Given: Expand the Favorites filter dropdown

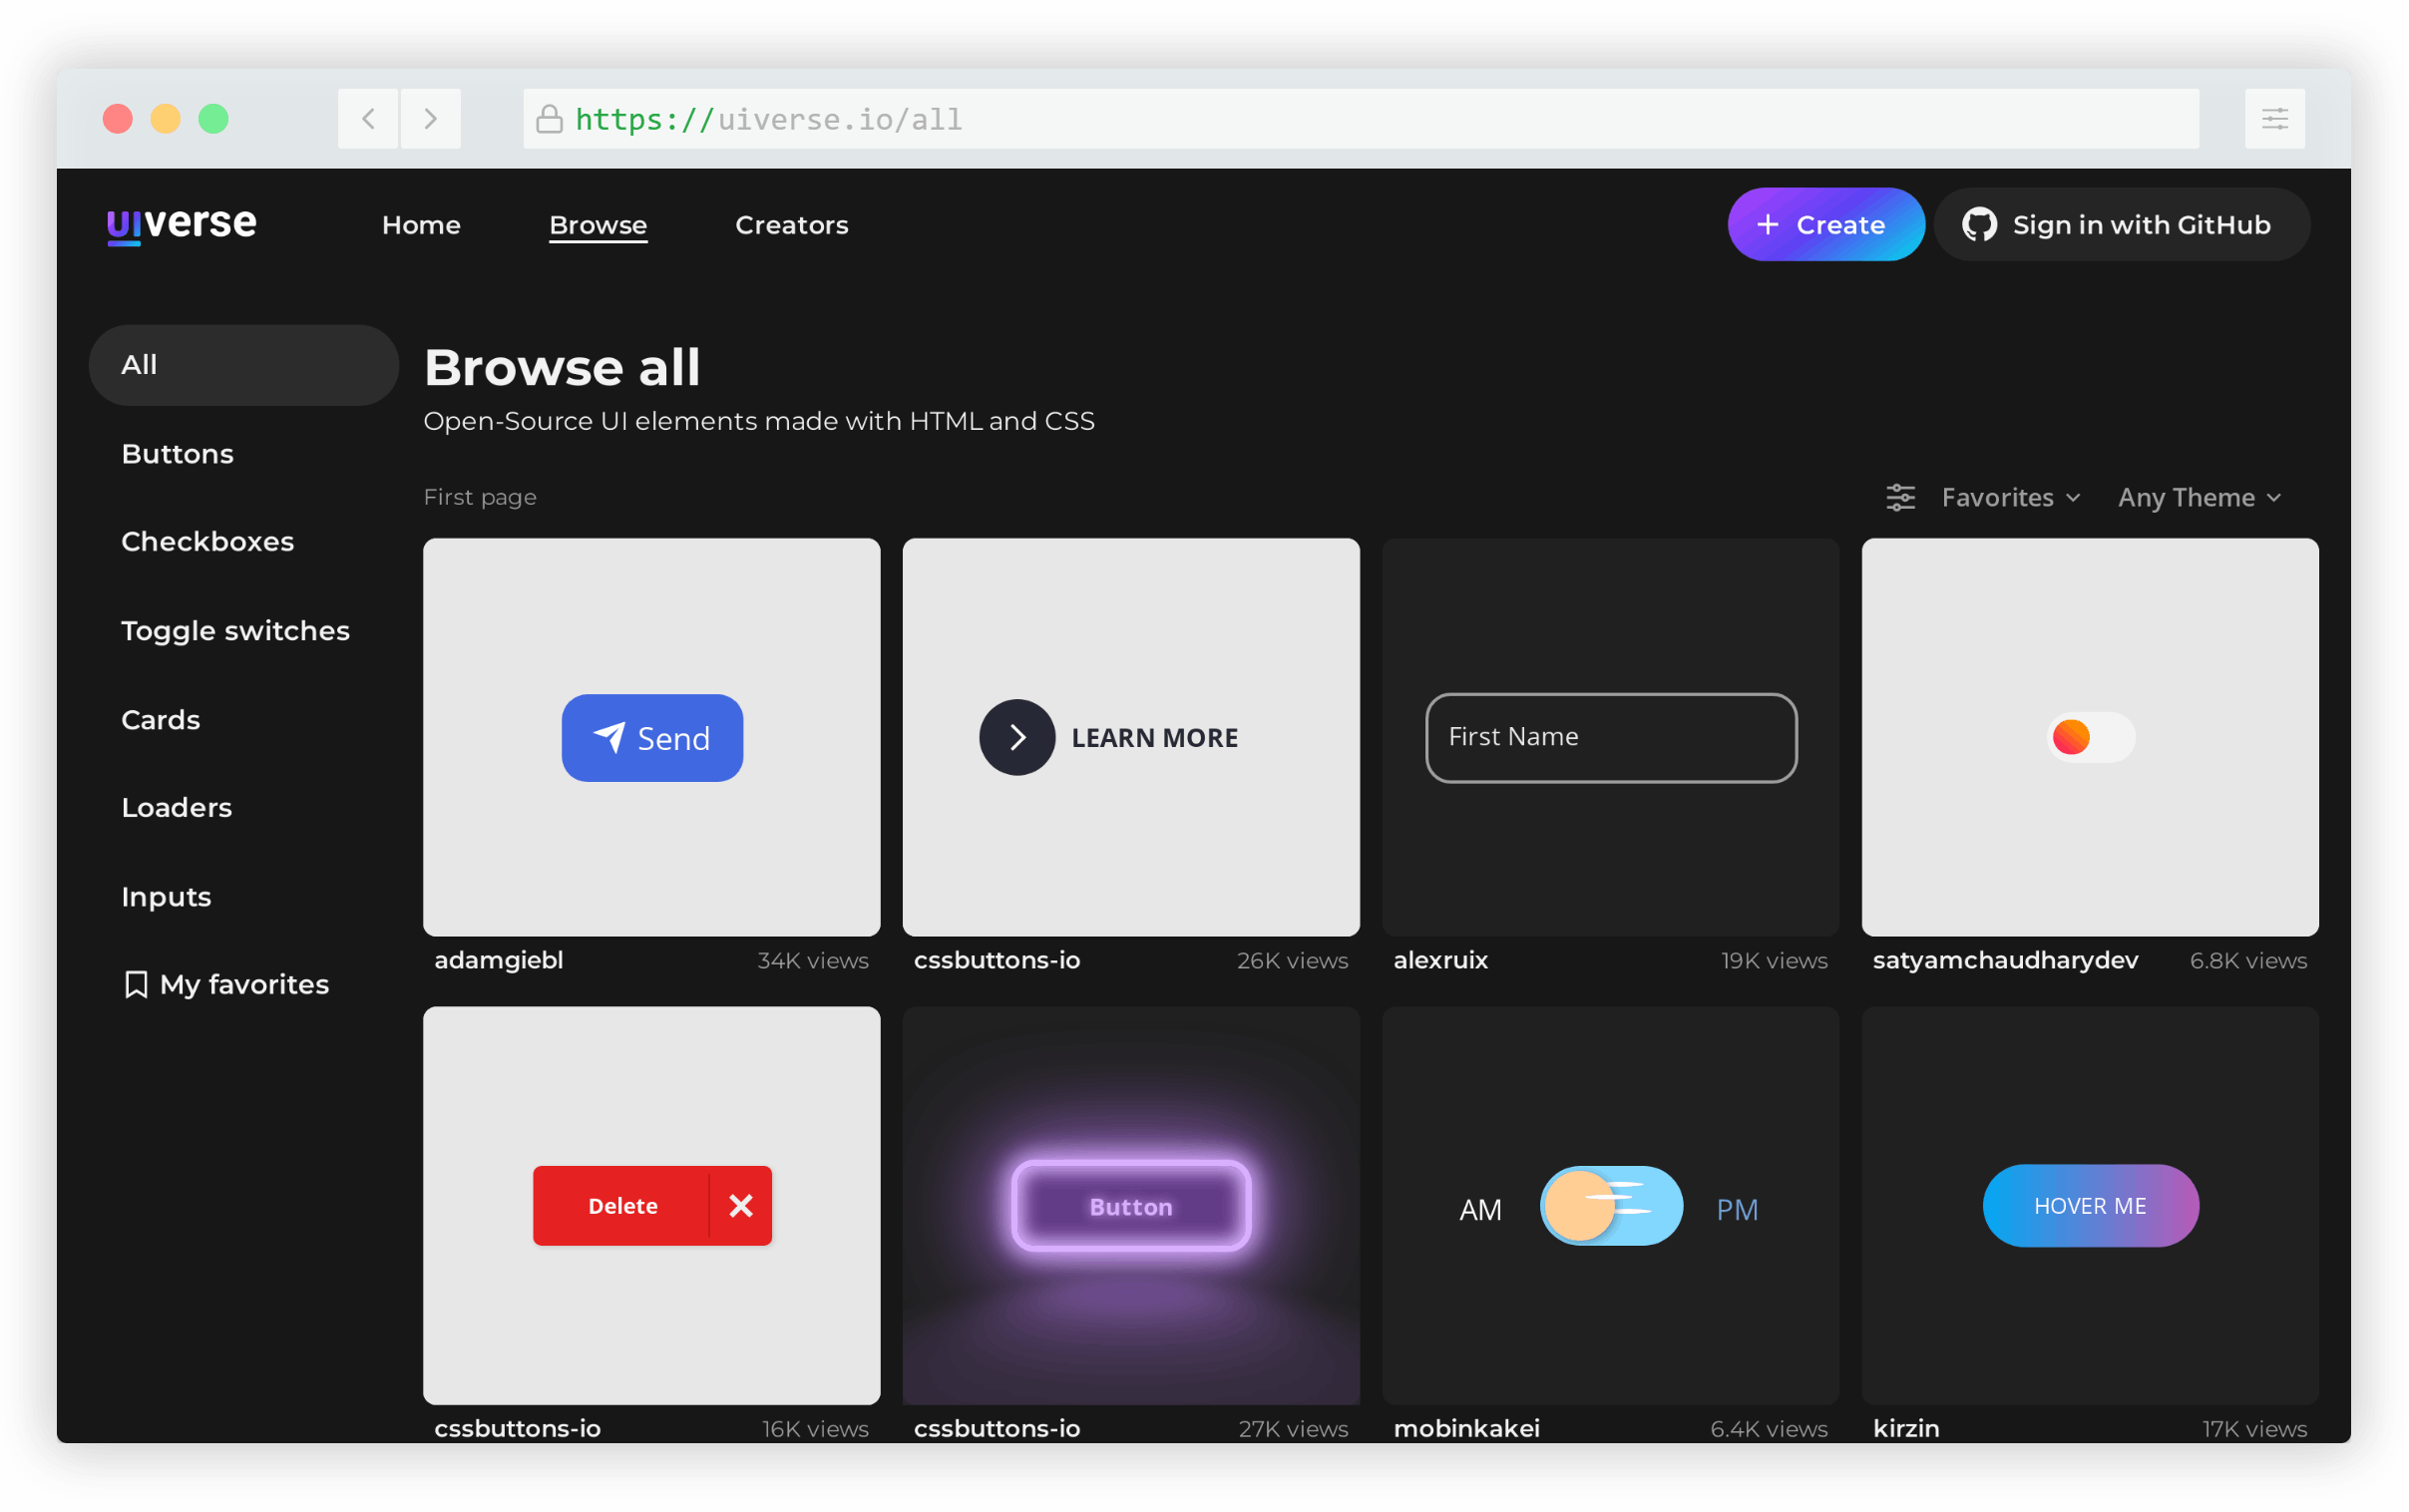Looking at the screenshot, I should [x=2010, y=497].
